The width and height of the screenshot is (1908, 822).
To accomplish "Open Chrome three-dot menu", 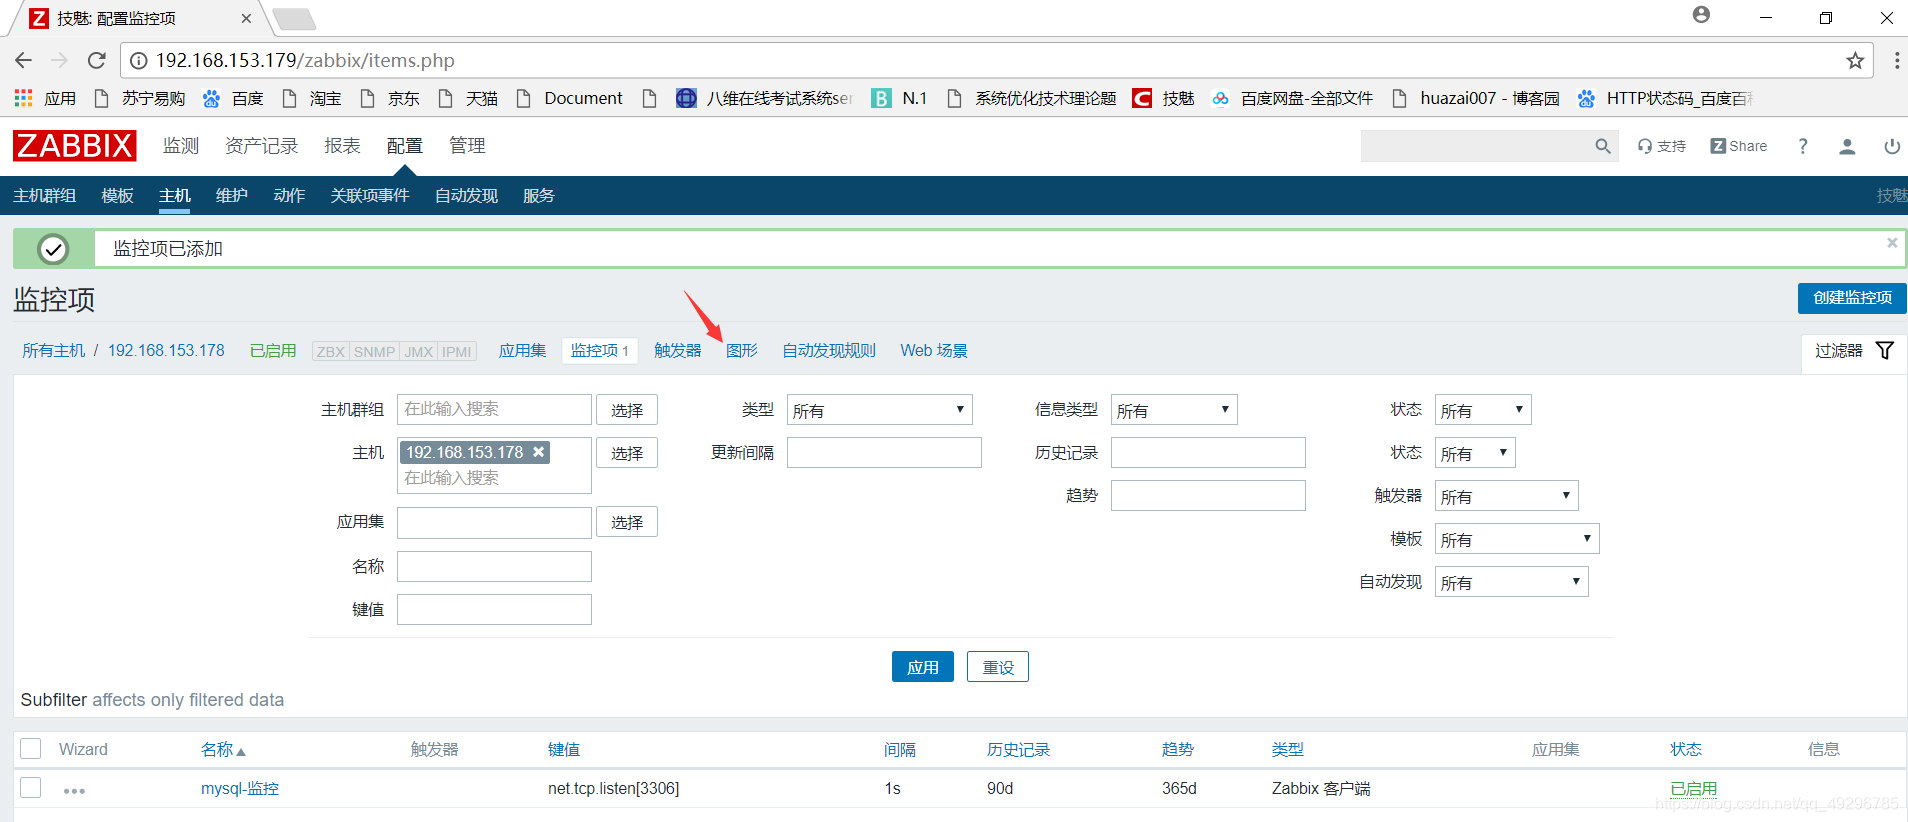I will pyautogui.click(x=1896, y=61).
